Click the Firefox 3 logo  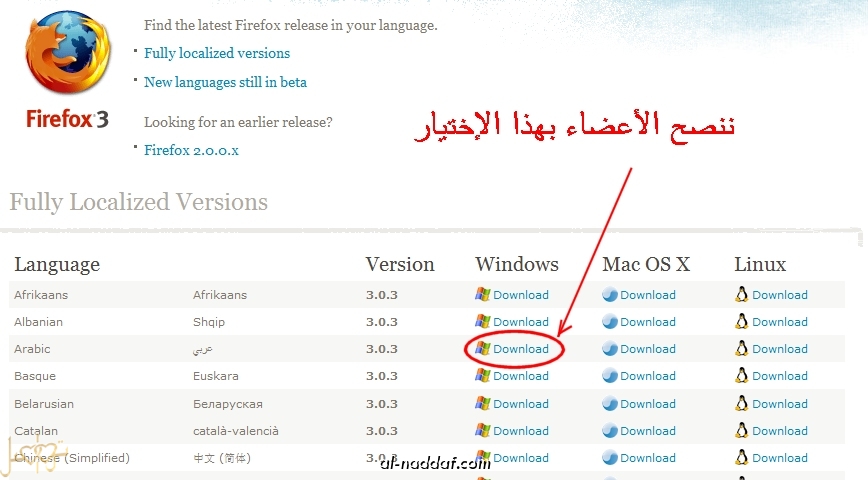(x=68, y=69)
